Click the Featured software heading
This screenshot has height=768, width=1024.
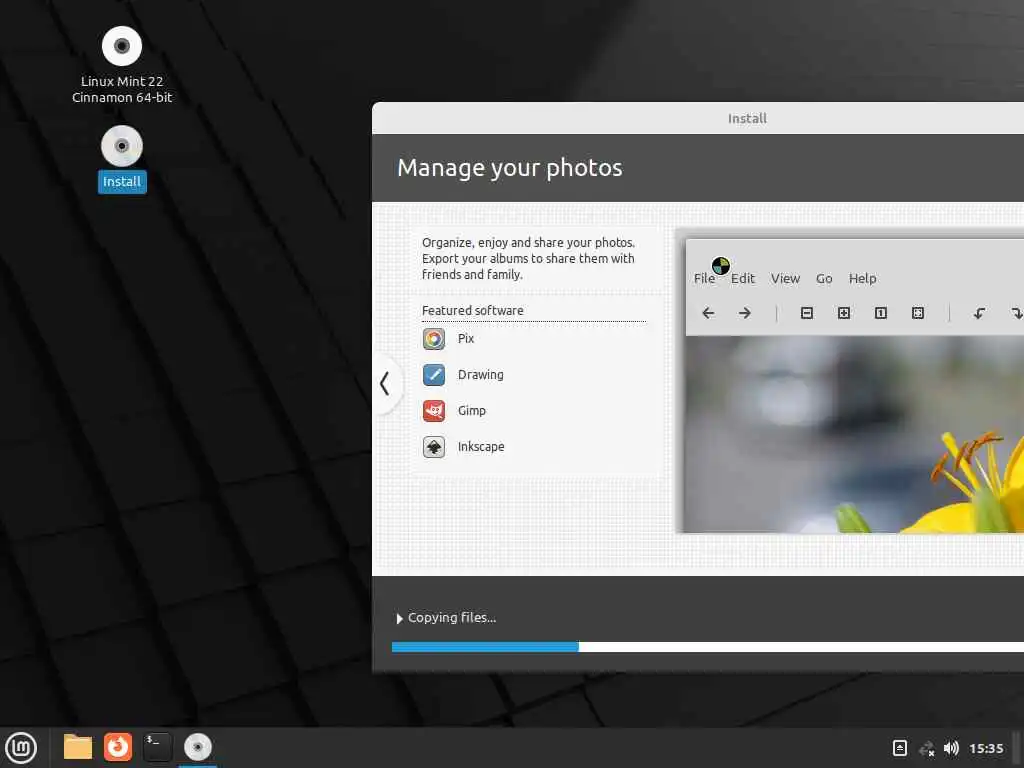(x=472, y=311)
